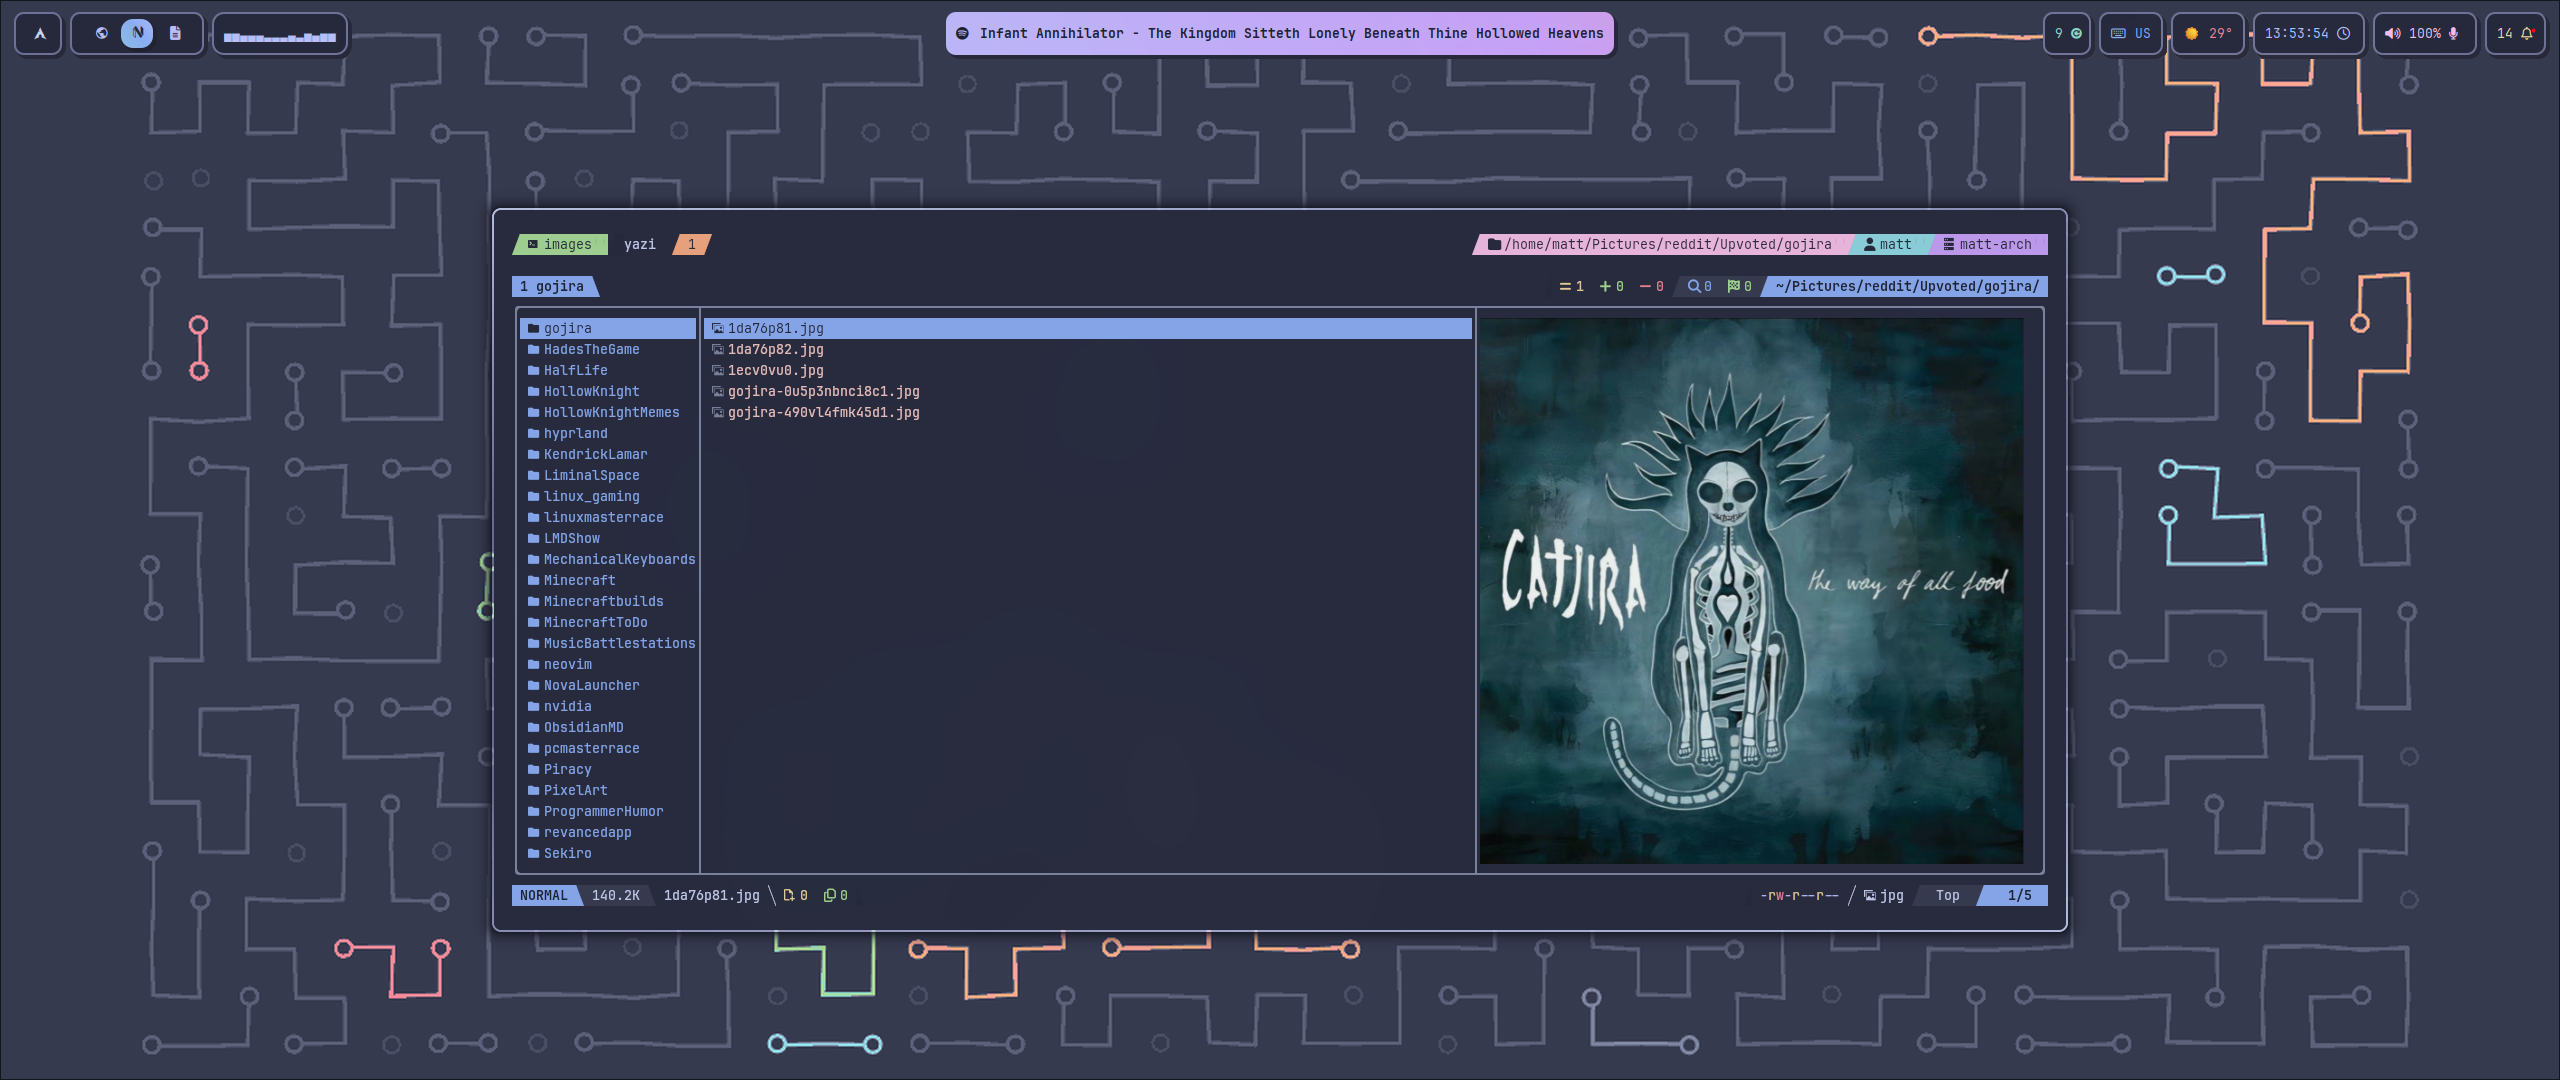Switch to the images tab in yazi
Screen dimensions: 2560x1080
pyautogui.click(x=560, y=244)
